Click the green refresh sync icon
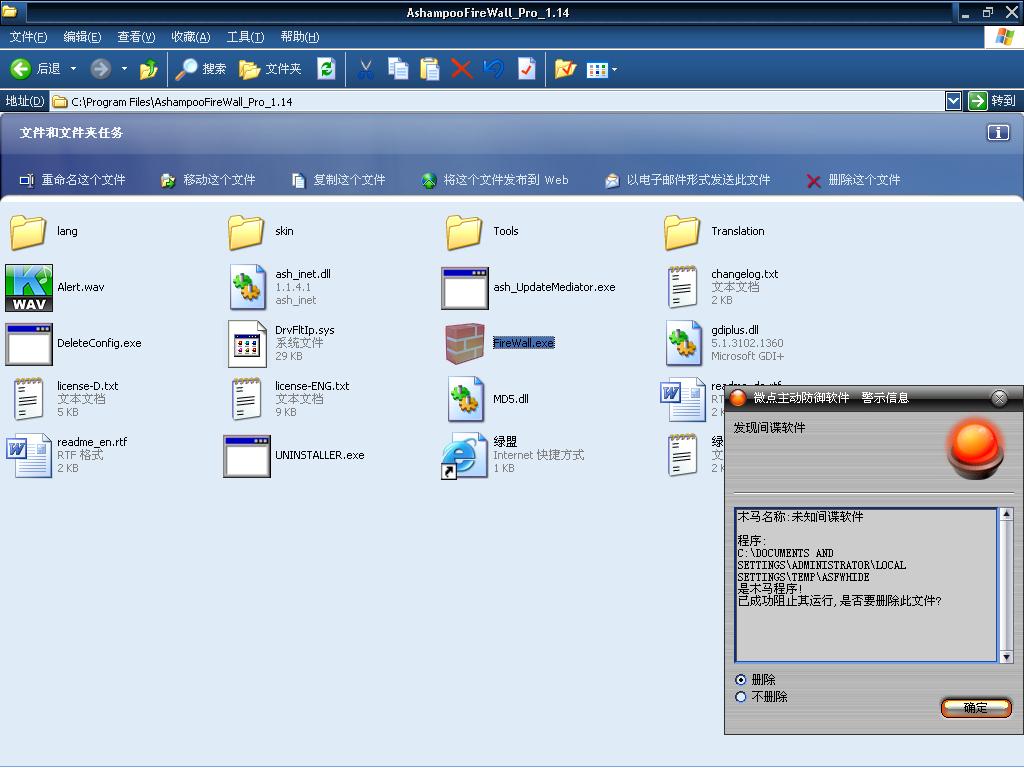Viewport: 1024px width, 768px height. [326, 69]
